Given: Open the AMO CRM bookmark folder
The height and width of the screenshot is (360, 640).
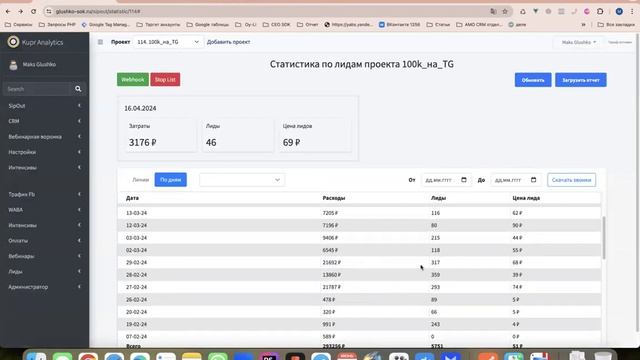Looking at the screenshot, I should pos(479,24).
